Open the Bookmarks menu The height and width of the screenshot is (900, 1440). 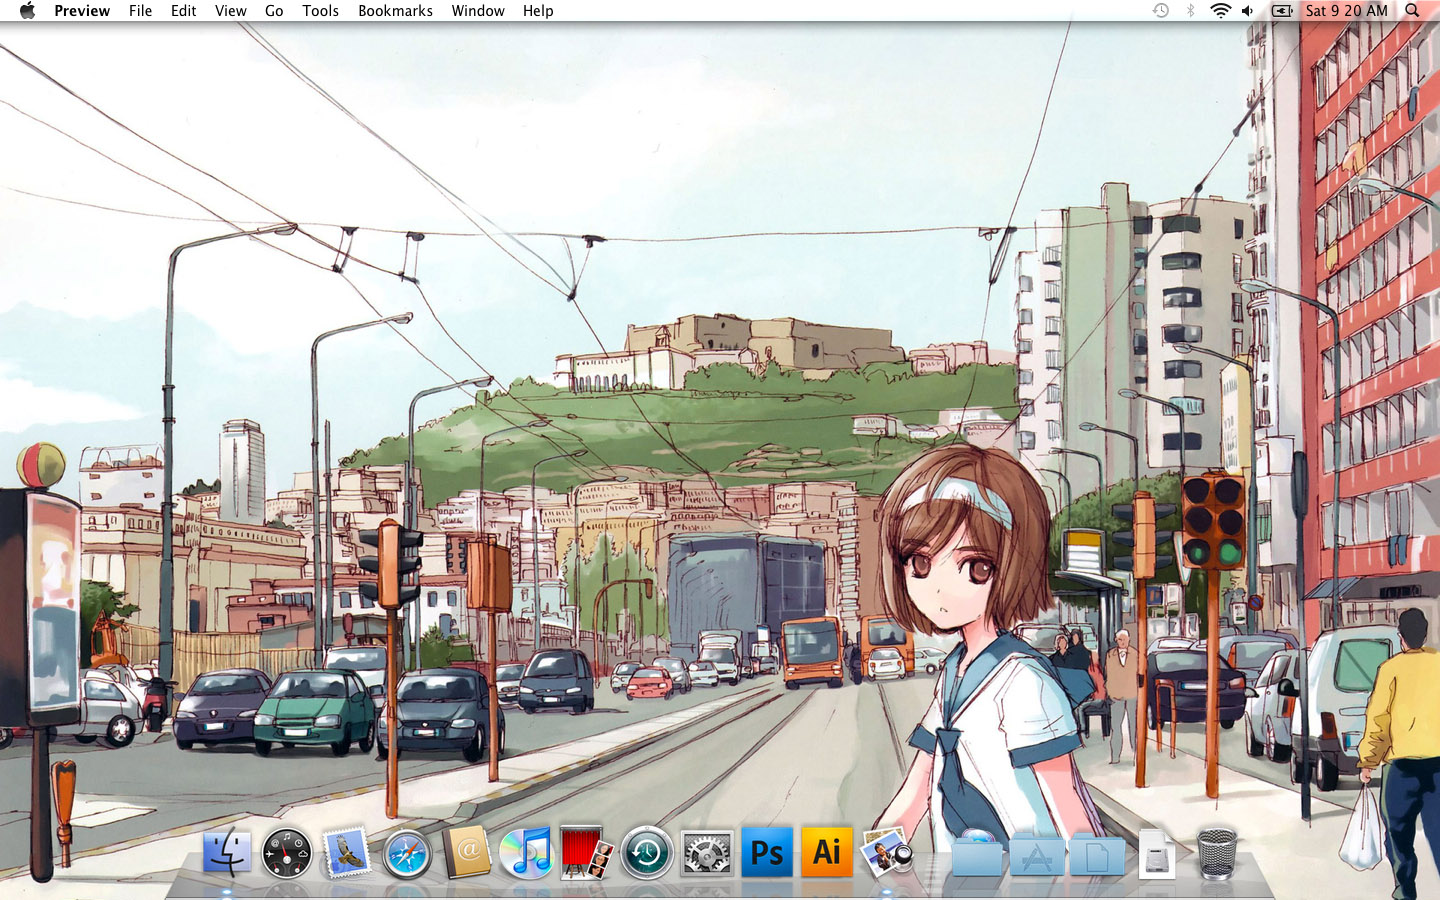click(x=395, y=11)
